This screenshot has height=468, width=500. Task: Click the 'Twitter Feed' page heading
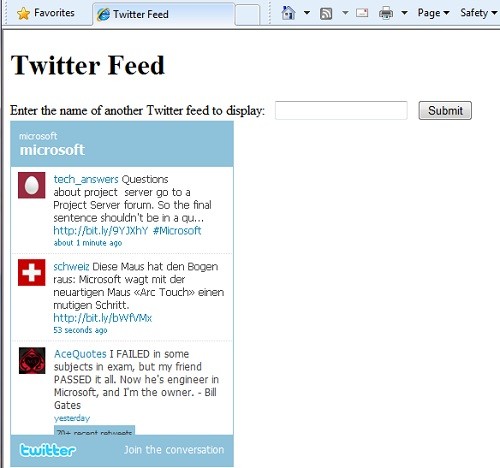88,65
